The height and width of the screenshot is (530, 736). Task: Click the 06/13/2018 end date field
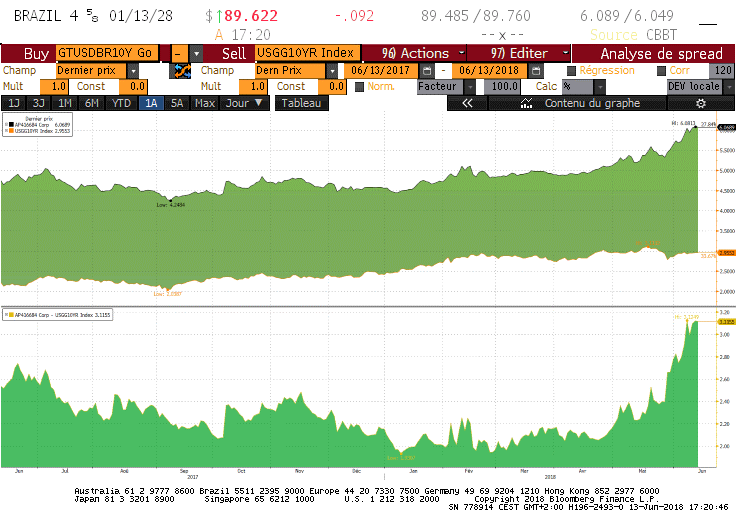(x=489, y=71)
